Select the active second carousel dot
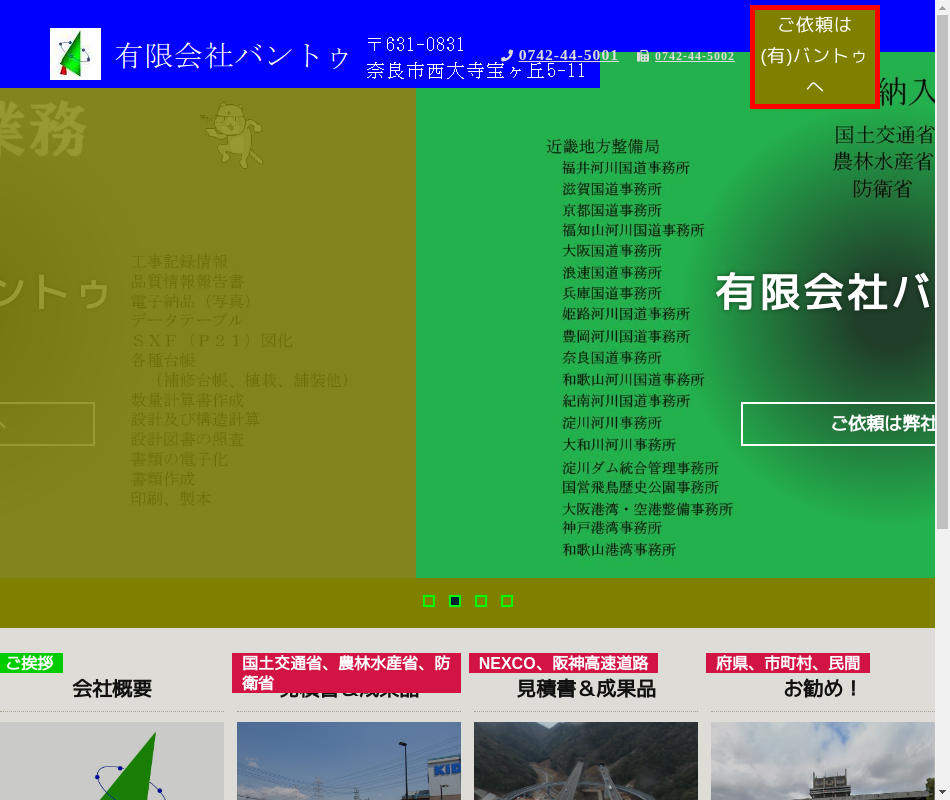This screenshot has width=950, height=800. tap(455, 601)
